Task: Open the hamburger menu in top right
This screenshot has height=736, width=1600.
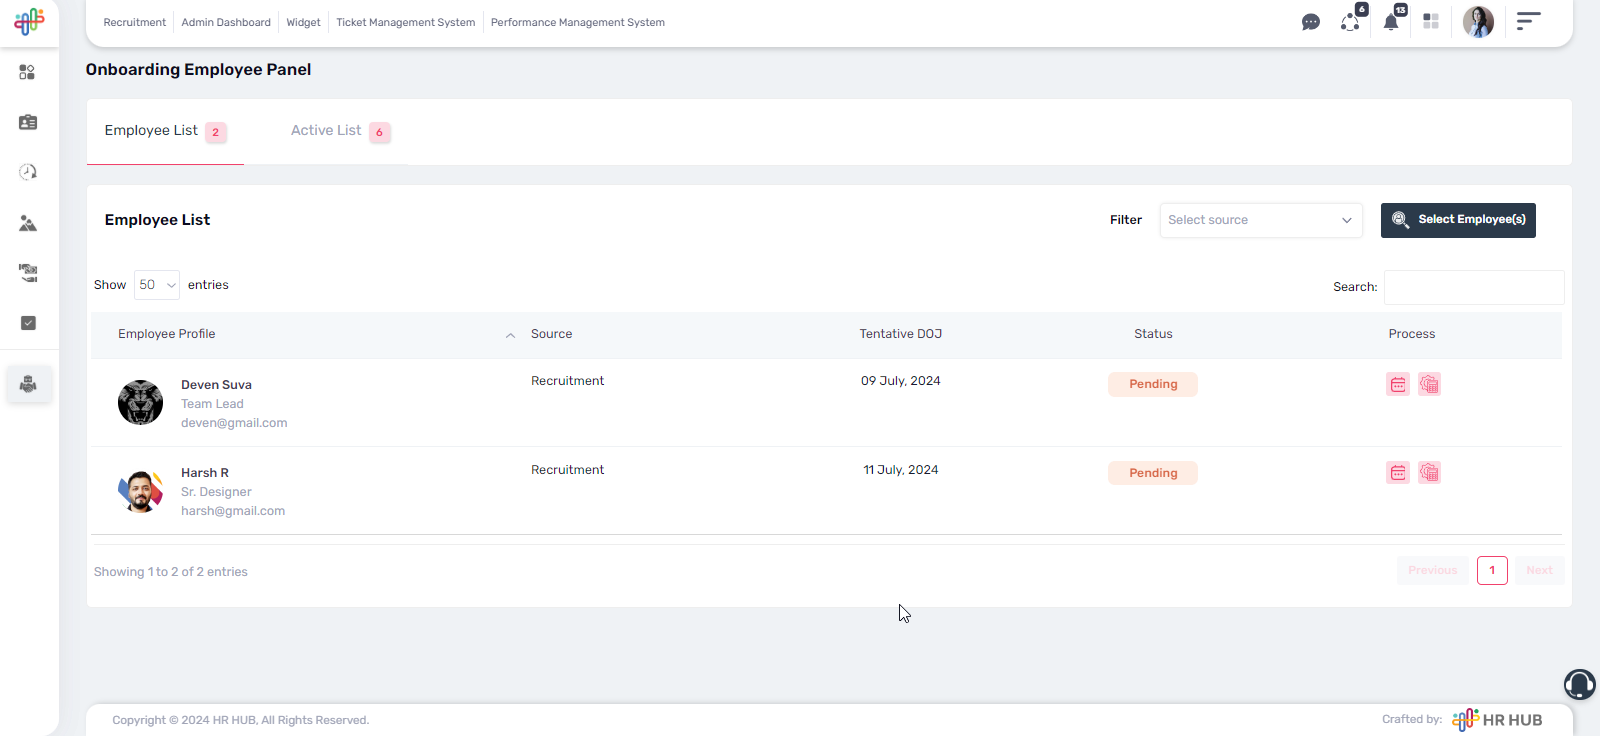Action: 1528,21
